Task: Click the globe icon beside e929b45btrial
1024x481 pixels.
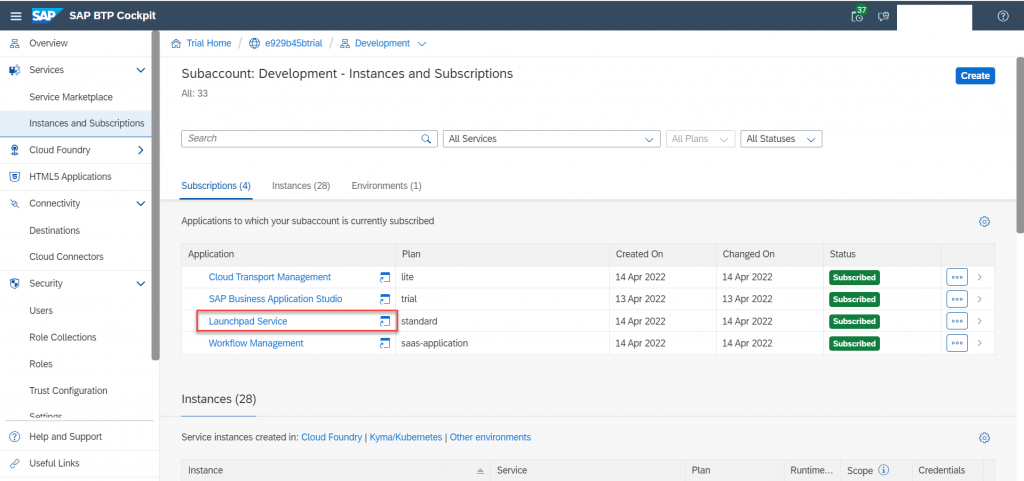Action: click(253, 44)
